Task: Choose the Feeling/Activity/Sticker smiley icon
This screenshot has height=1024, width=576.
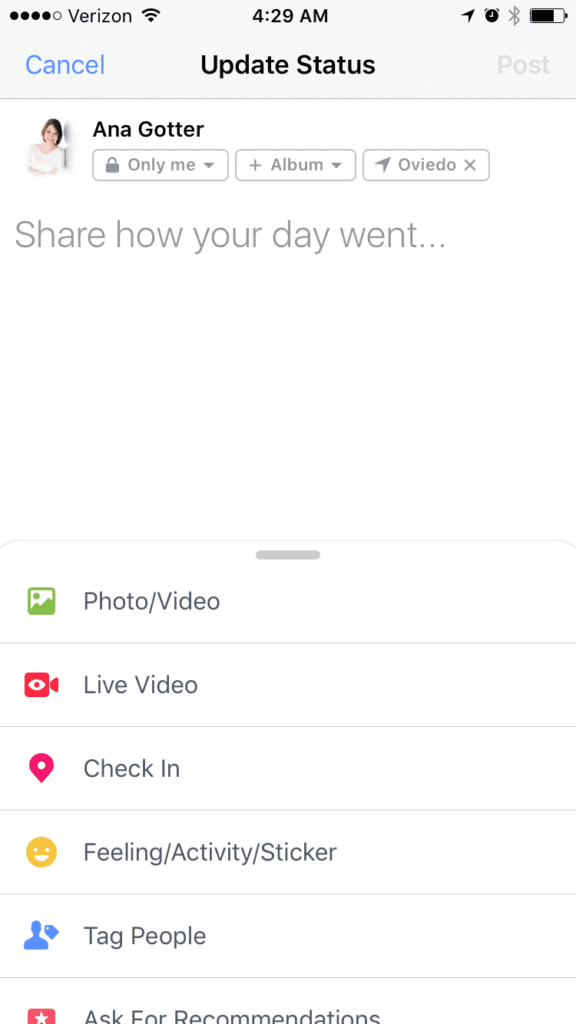Action: pos(43,852)
